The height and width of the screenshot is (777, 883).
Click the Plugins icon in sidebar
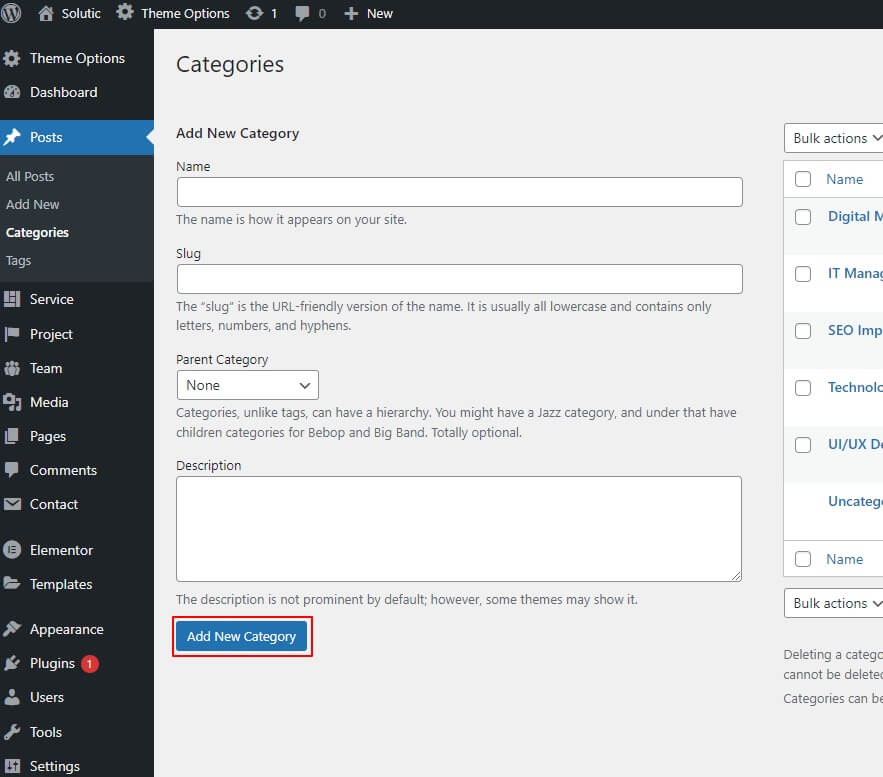(x=12, y=663)
